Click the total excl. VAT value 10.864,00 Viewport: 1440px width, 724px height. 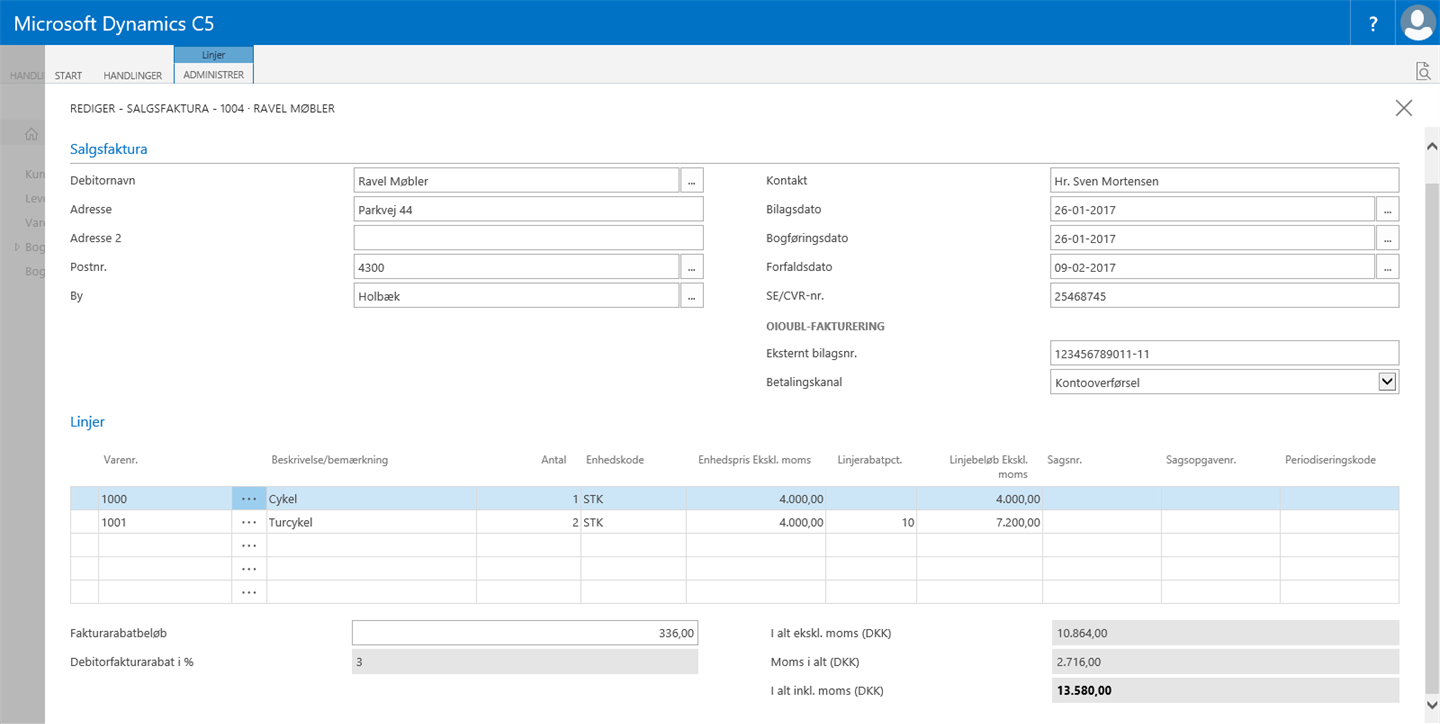pyautogui.click(x=1225, y=633)
